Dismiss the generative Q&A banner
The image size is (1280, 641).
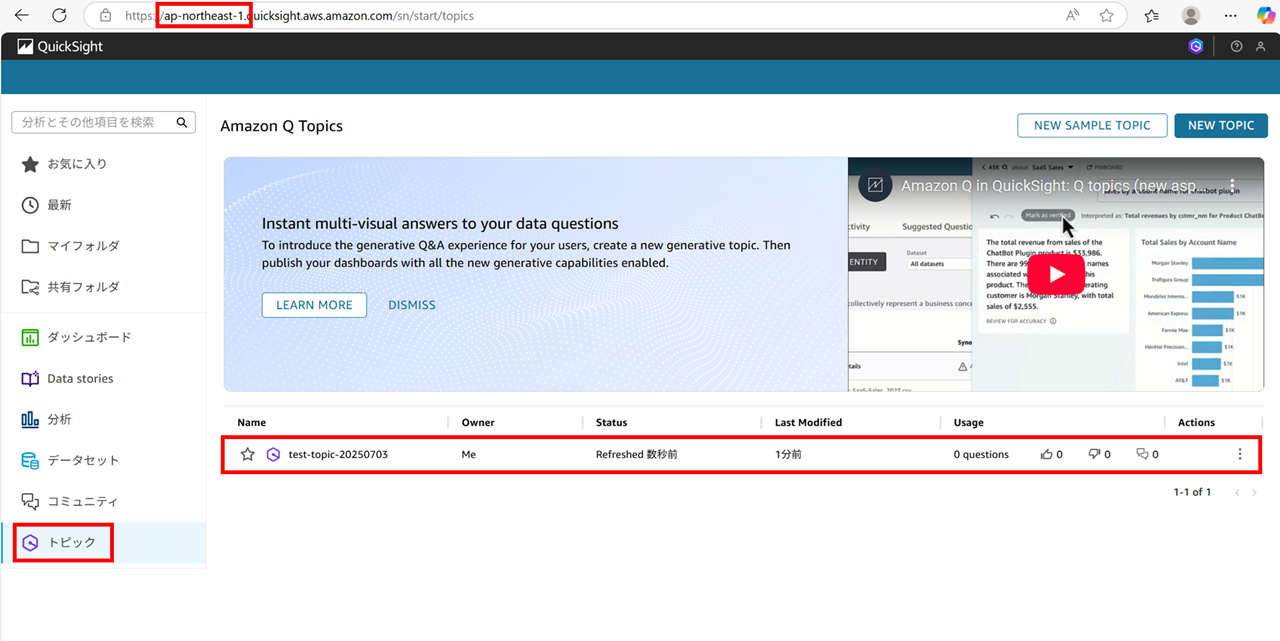(412, 305)
